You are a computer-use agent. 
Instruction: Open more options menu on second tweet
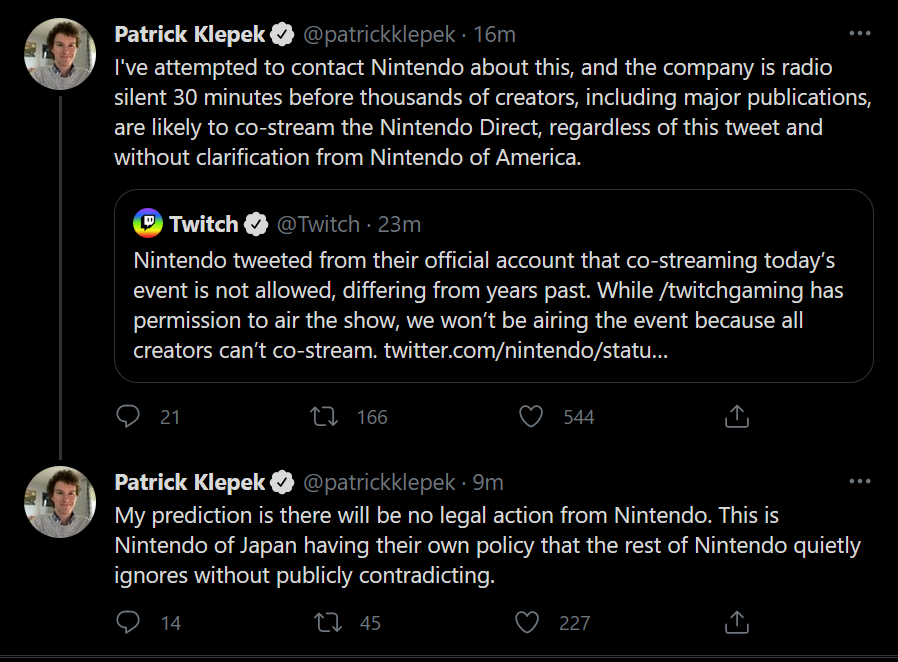(x=859, y=482)
